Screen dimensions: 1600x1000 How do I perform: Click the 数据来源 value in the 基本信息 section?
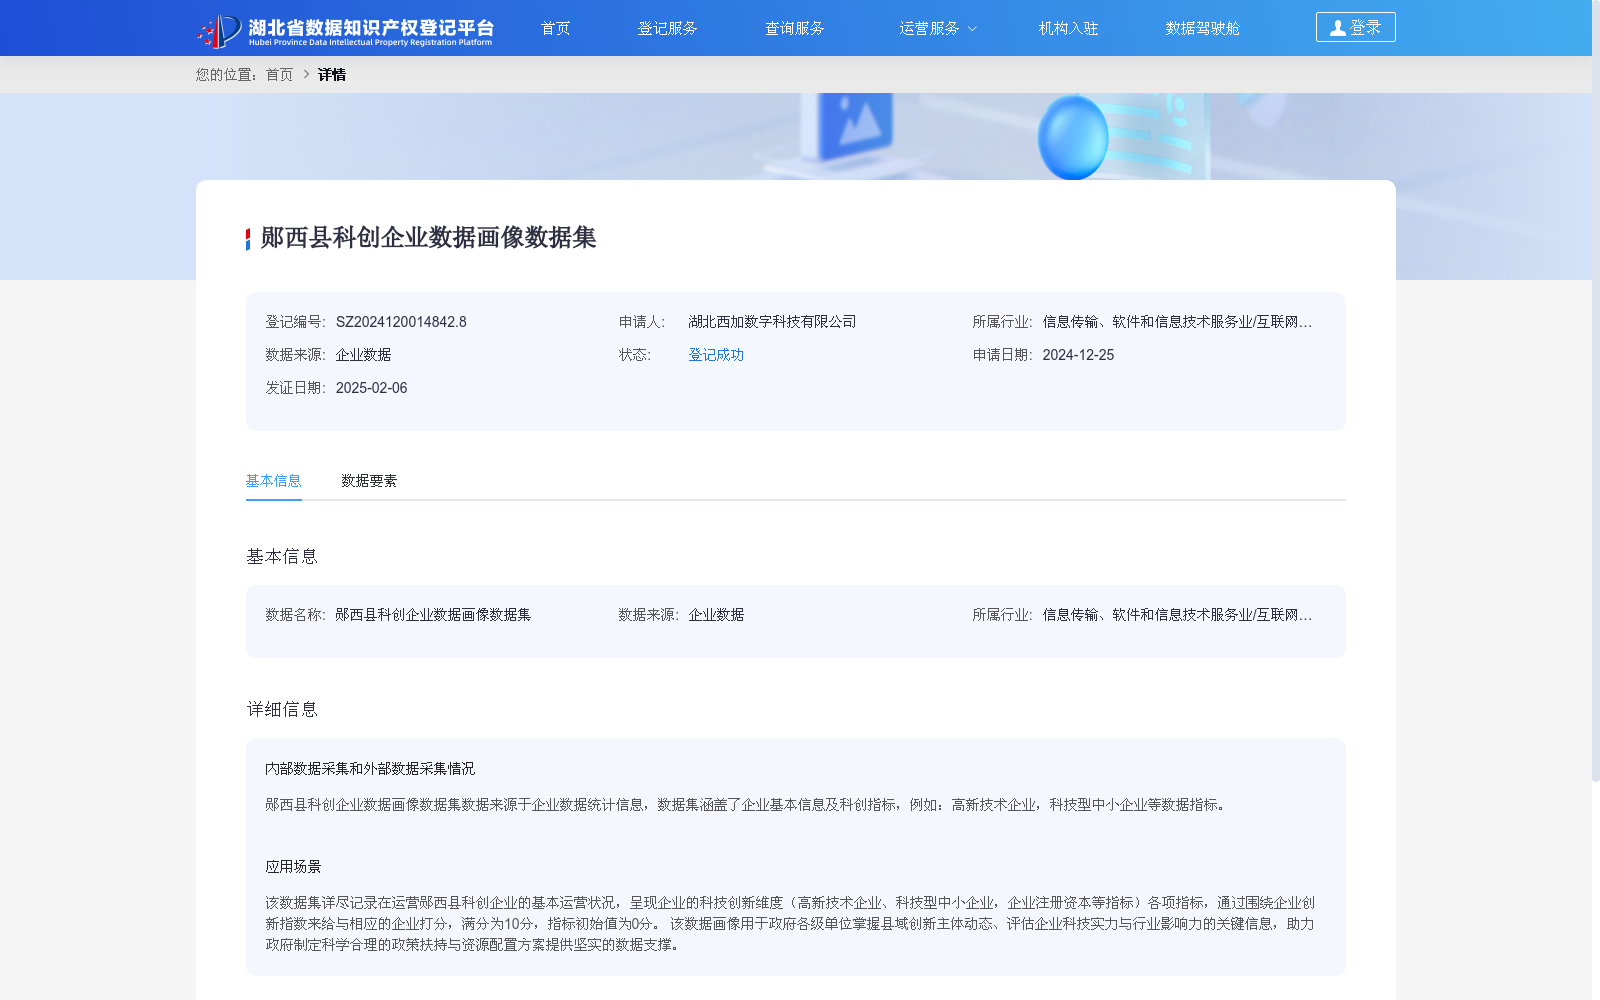pos(716,615)
